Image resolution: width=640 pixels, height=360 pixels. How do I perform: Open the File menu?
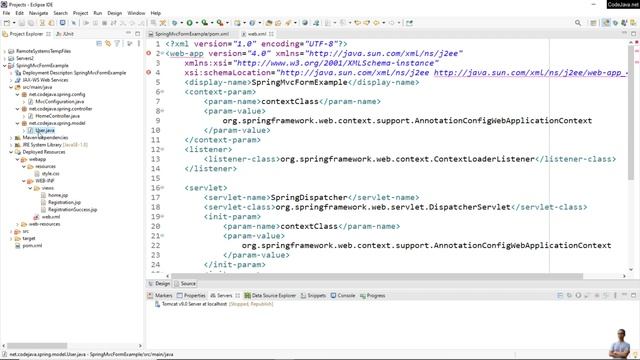[x=7, y=13]
